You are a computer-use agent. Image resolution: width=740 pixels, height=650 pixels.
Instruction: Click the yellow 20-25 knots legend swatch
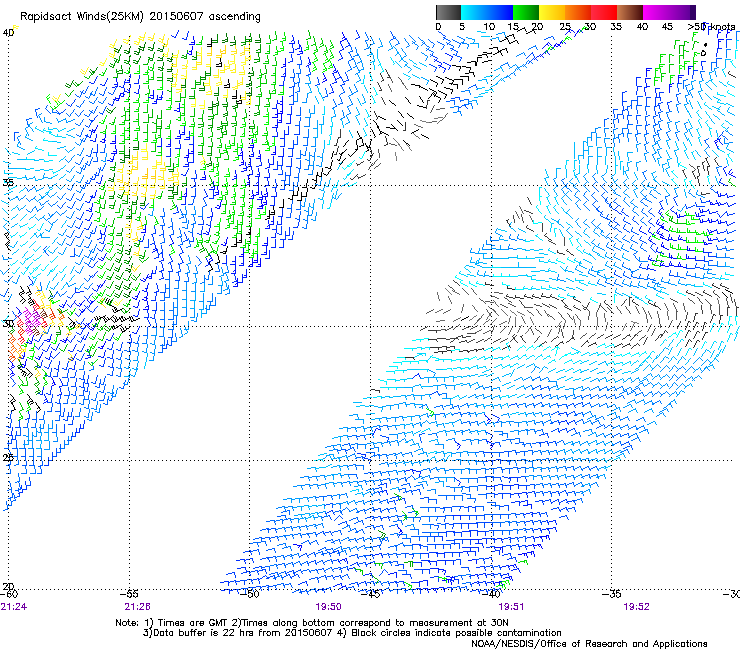[x=552, y=12]
